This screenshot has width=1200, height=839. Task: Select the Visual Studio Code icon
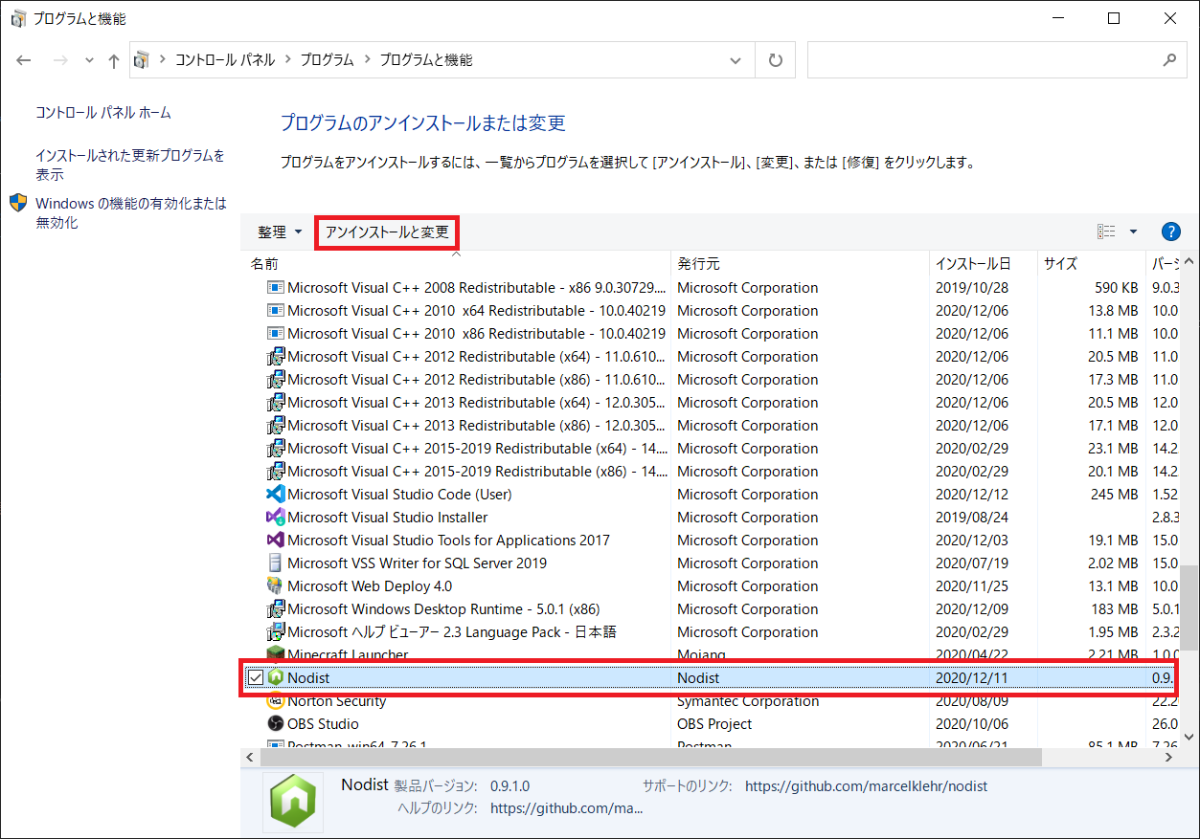click(276, 495)
